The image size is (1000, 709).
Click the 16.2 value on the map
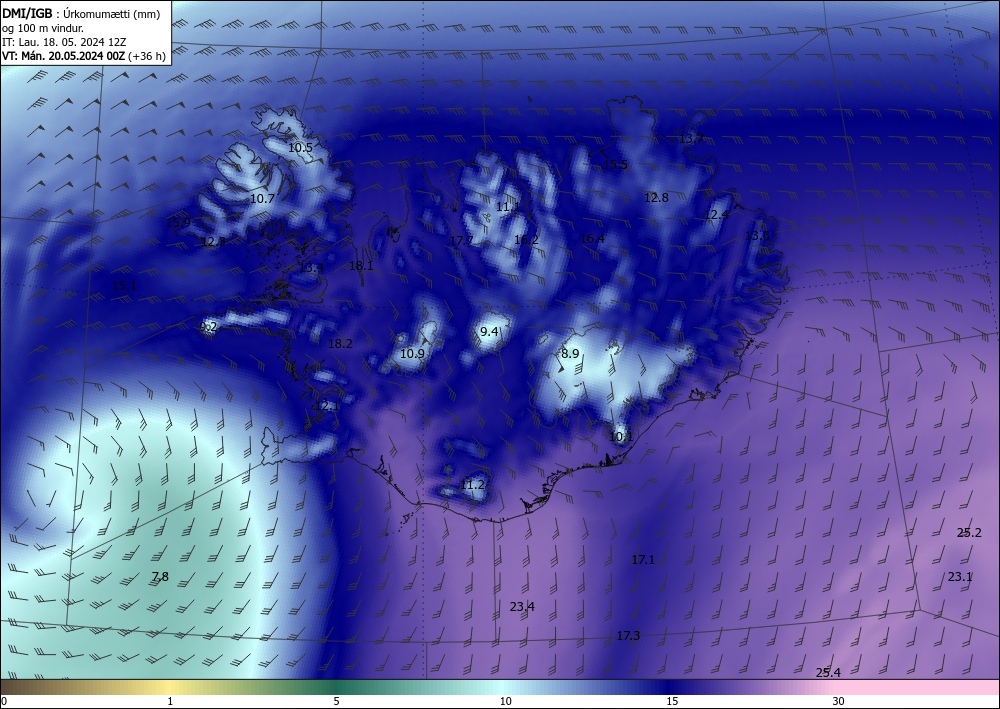tap(526, 240)
